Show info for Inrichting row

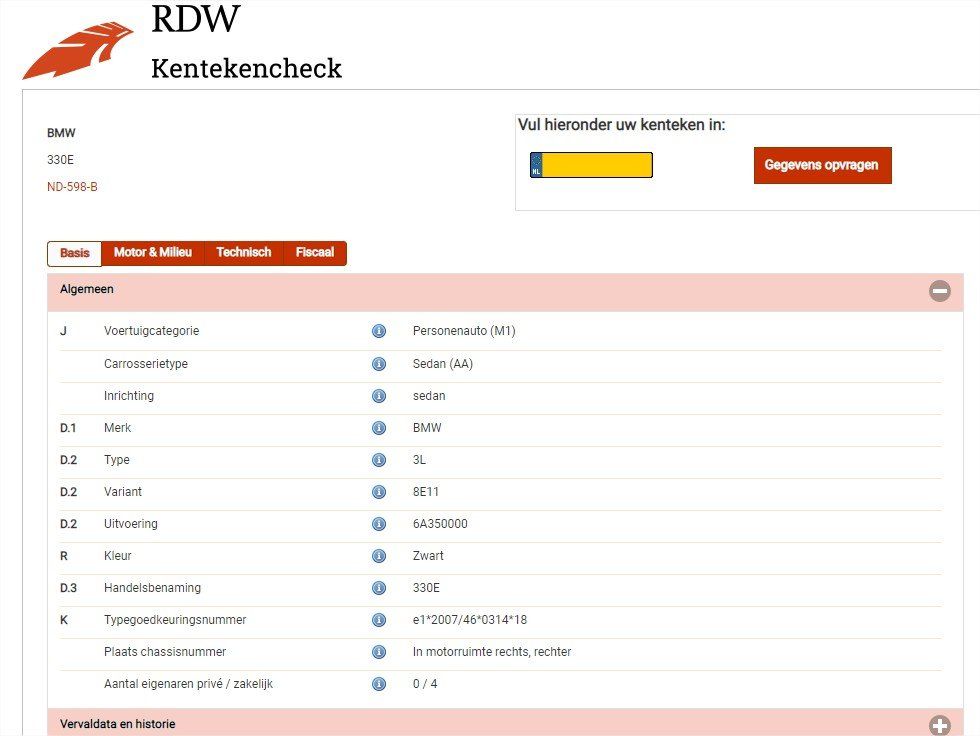379,395
